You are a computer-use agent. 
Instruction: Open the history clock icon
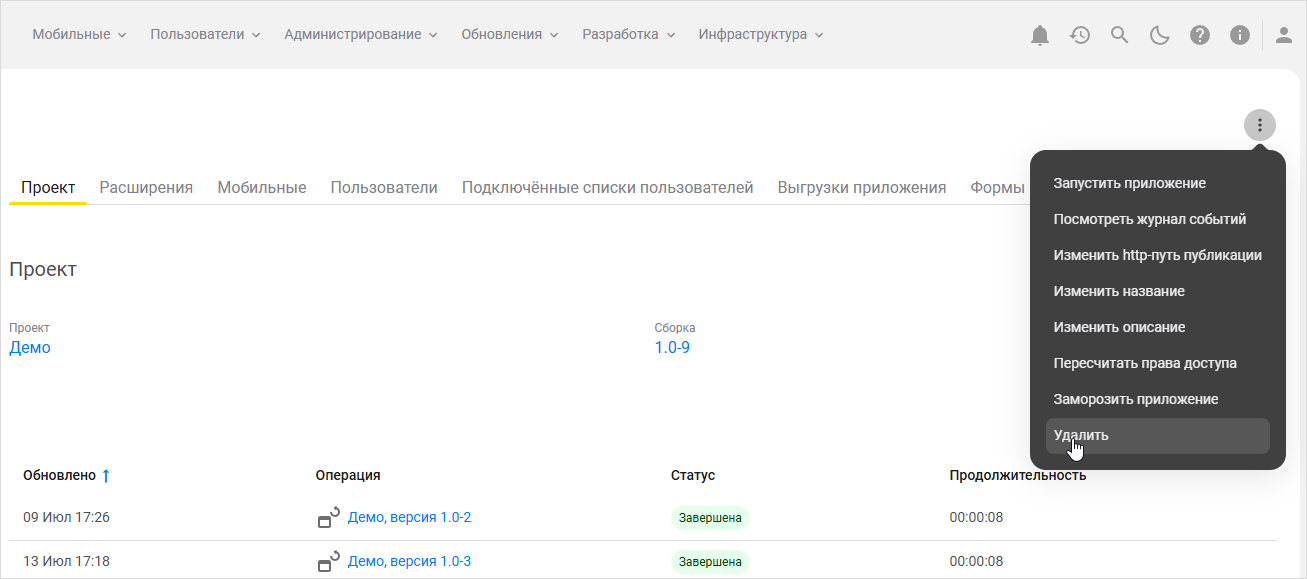[x=1080, y=35]
